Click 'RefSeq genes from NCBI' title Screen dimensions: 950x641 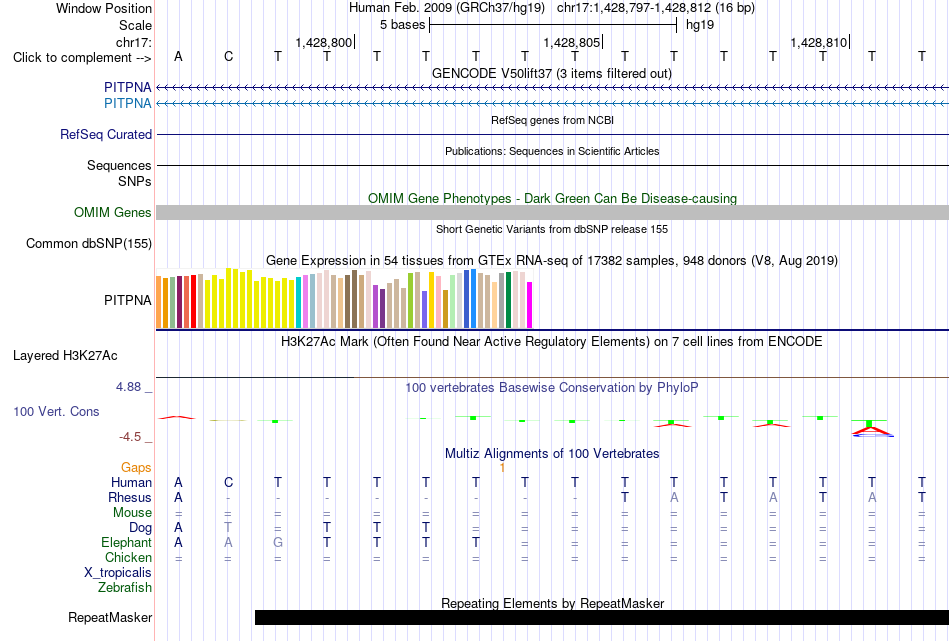click(x=552, y=120)
